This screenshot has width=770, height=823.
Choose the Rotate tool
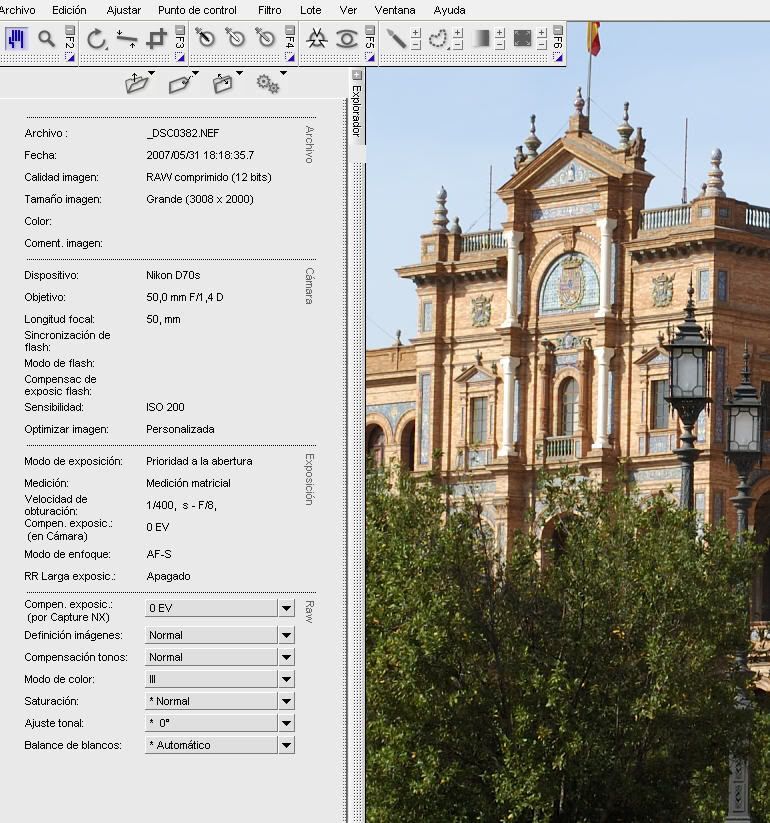(x=96, y=39)
